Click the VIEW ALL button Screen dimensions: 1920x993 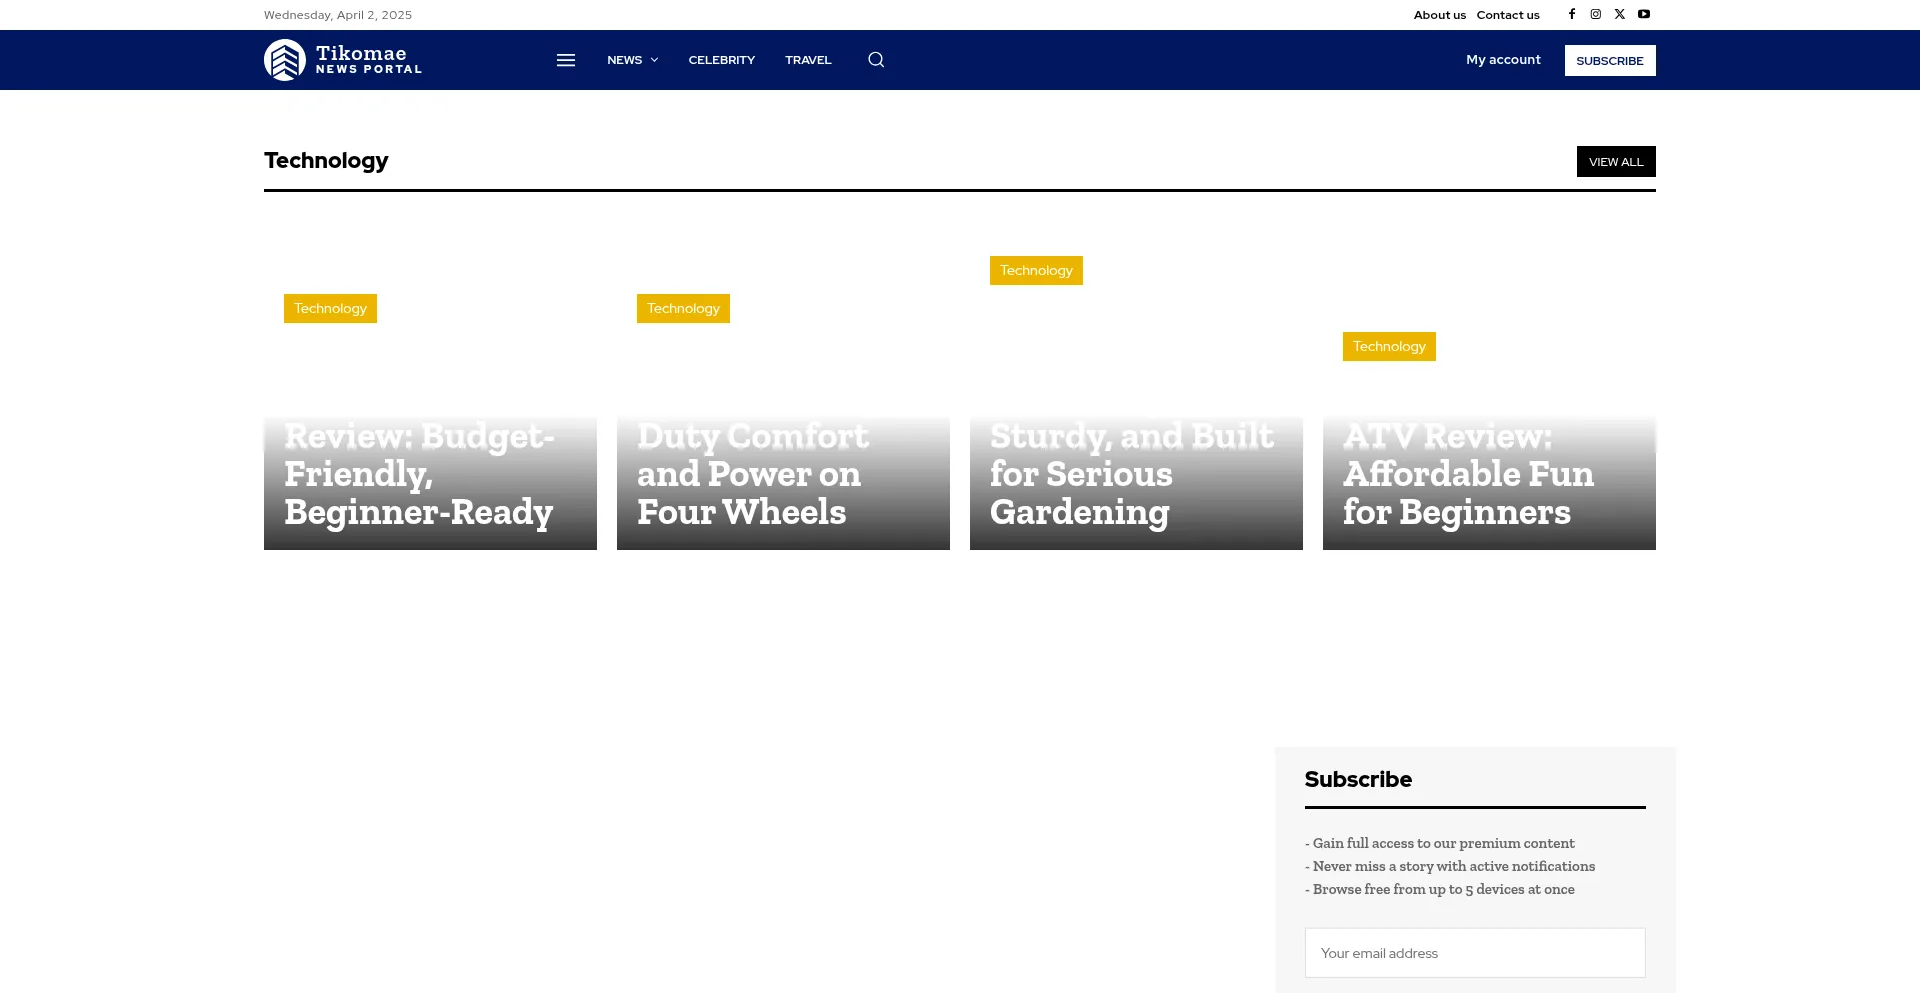point(1615,162)
